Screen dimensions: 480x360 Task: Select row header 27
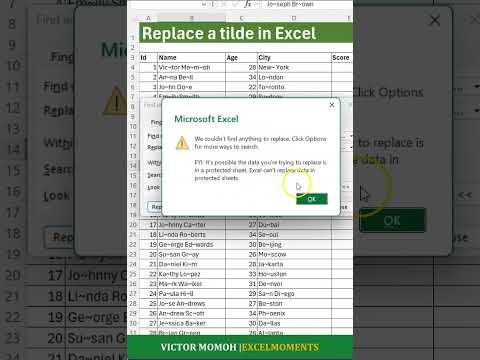click(133, 294)
